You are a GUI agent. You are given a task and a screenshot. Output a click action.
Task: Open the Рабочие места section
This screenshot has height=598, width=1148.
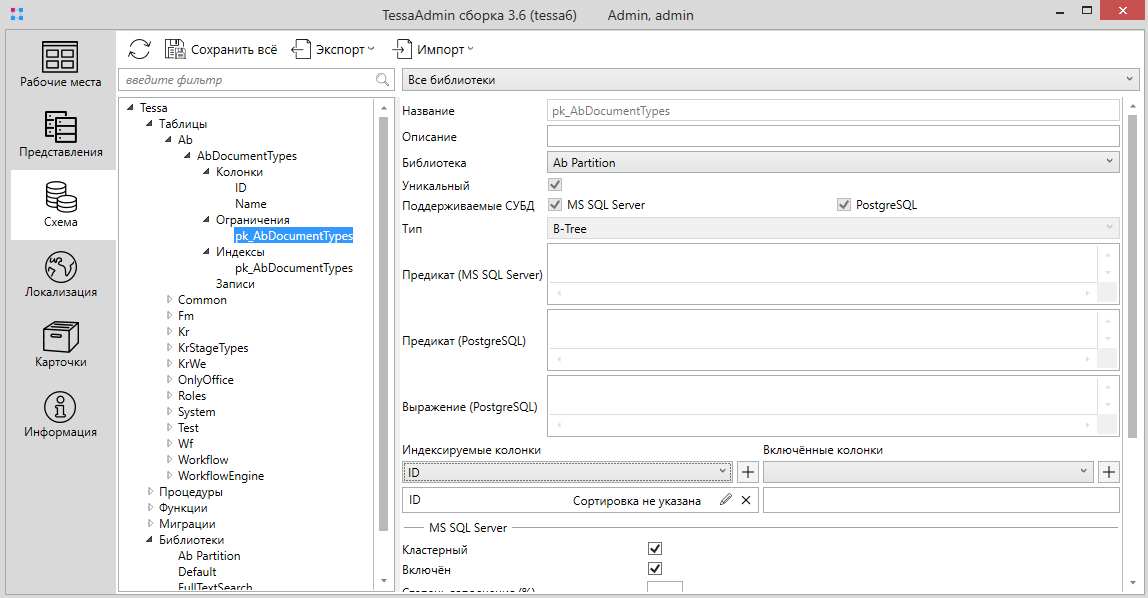[x=61, y=65]
